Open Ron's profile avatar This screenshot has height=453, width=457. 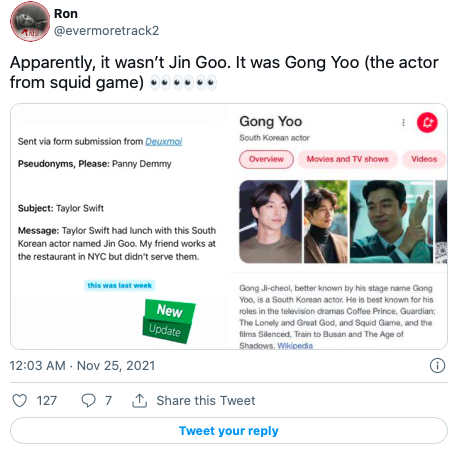pyautogui.click(x=30, y=22)
